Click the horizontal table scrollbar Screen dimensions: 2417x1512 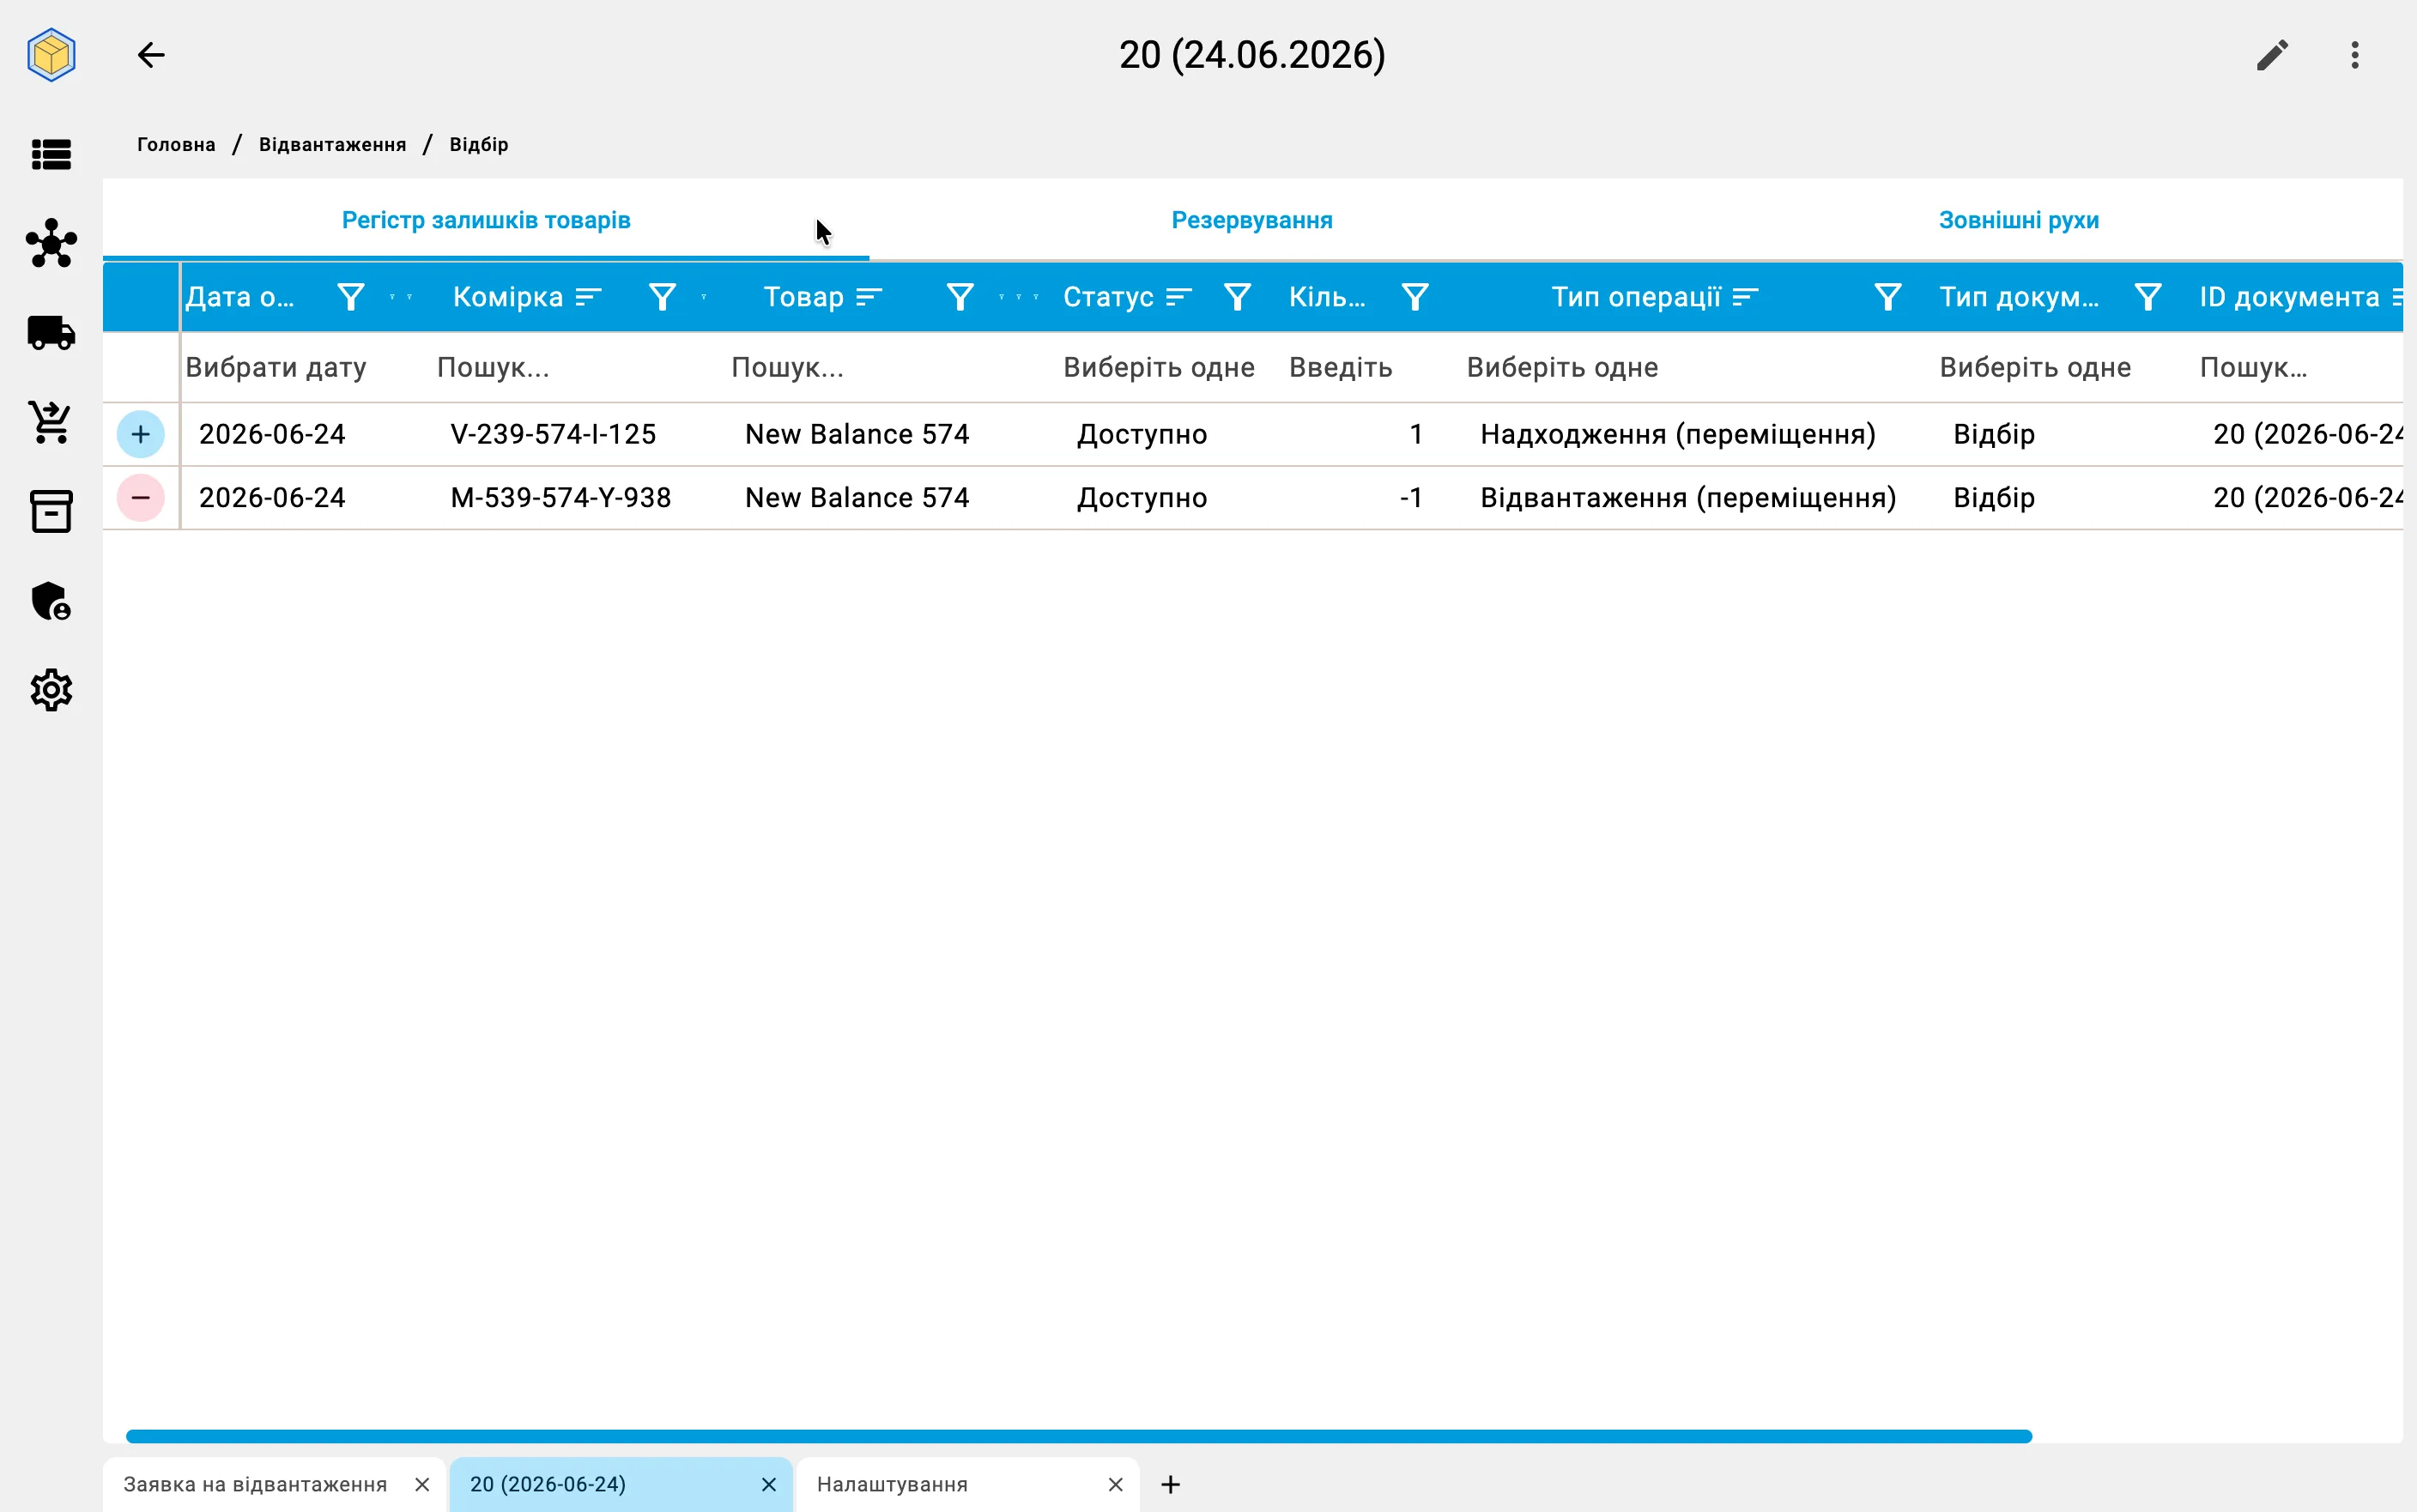pos(1079,1437)
